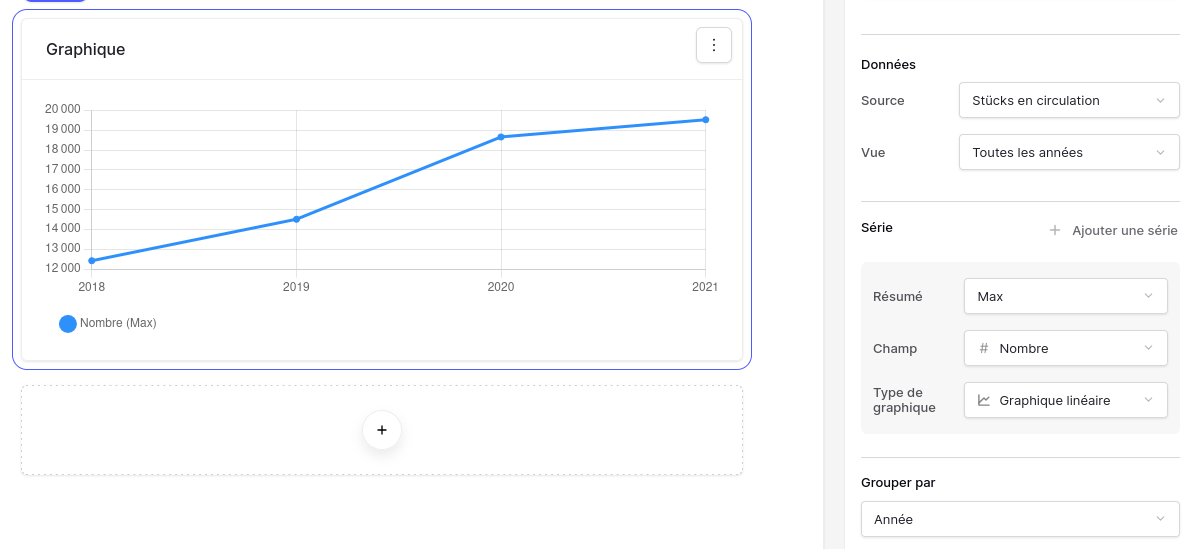Screen dimensions: 1189x549
Task: Click the 2020 data point on the chart
Action: 501,137
